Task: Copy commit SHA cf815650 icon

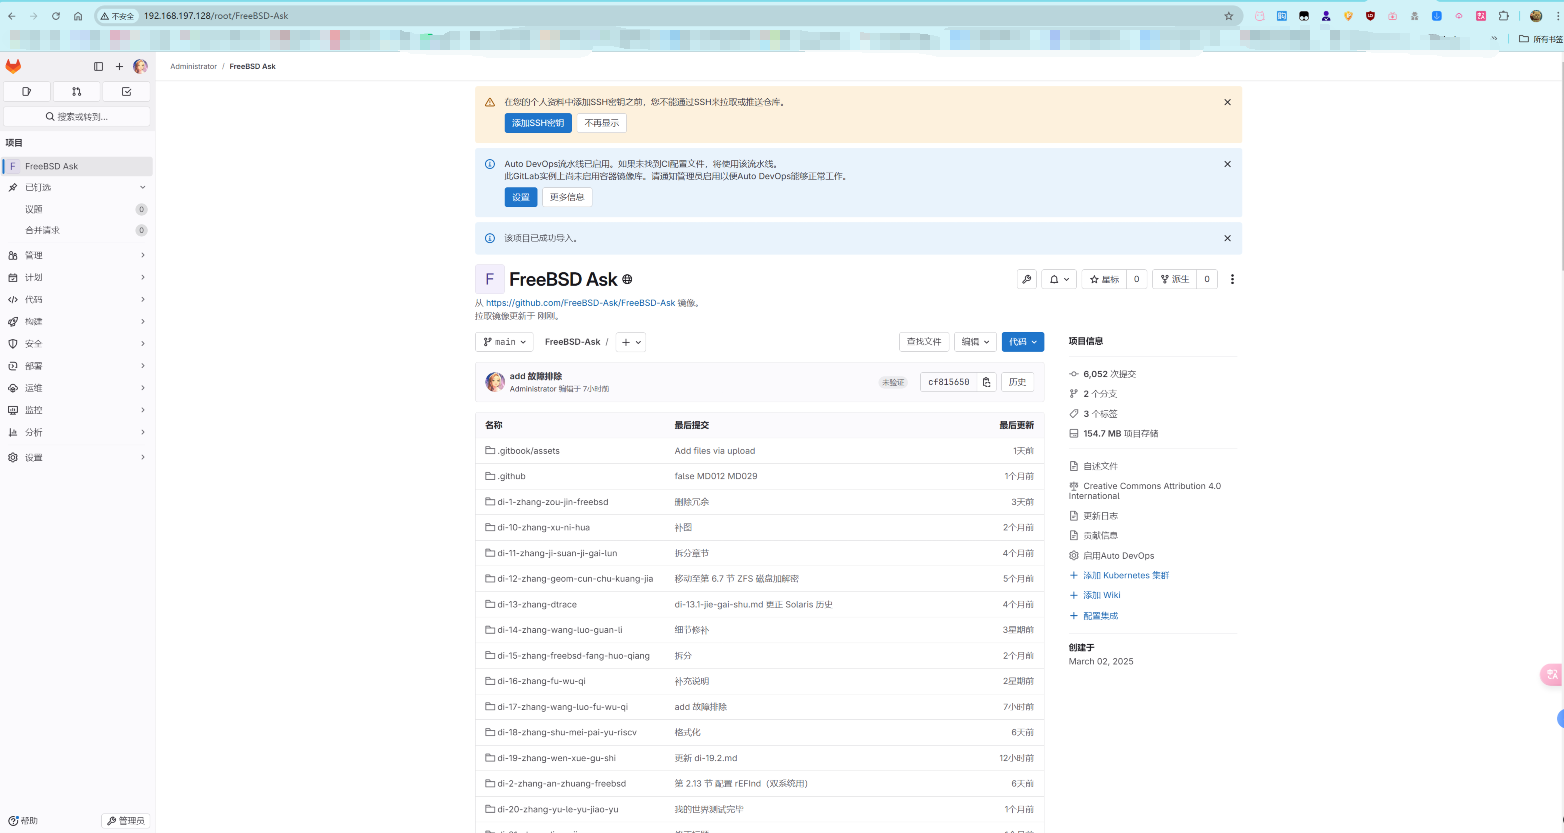Action: point(986,382)
